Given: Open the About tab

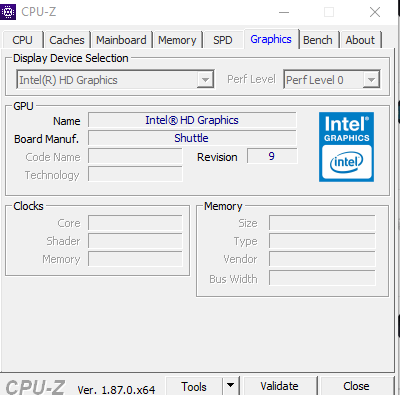Looking at the screenshot, I should coord(360,40).
